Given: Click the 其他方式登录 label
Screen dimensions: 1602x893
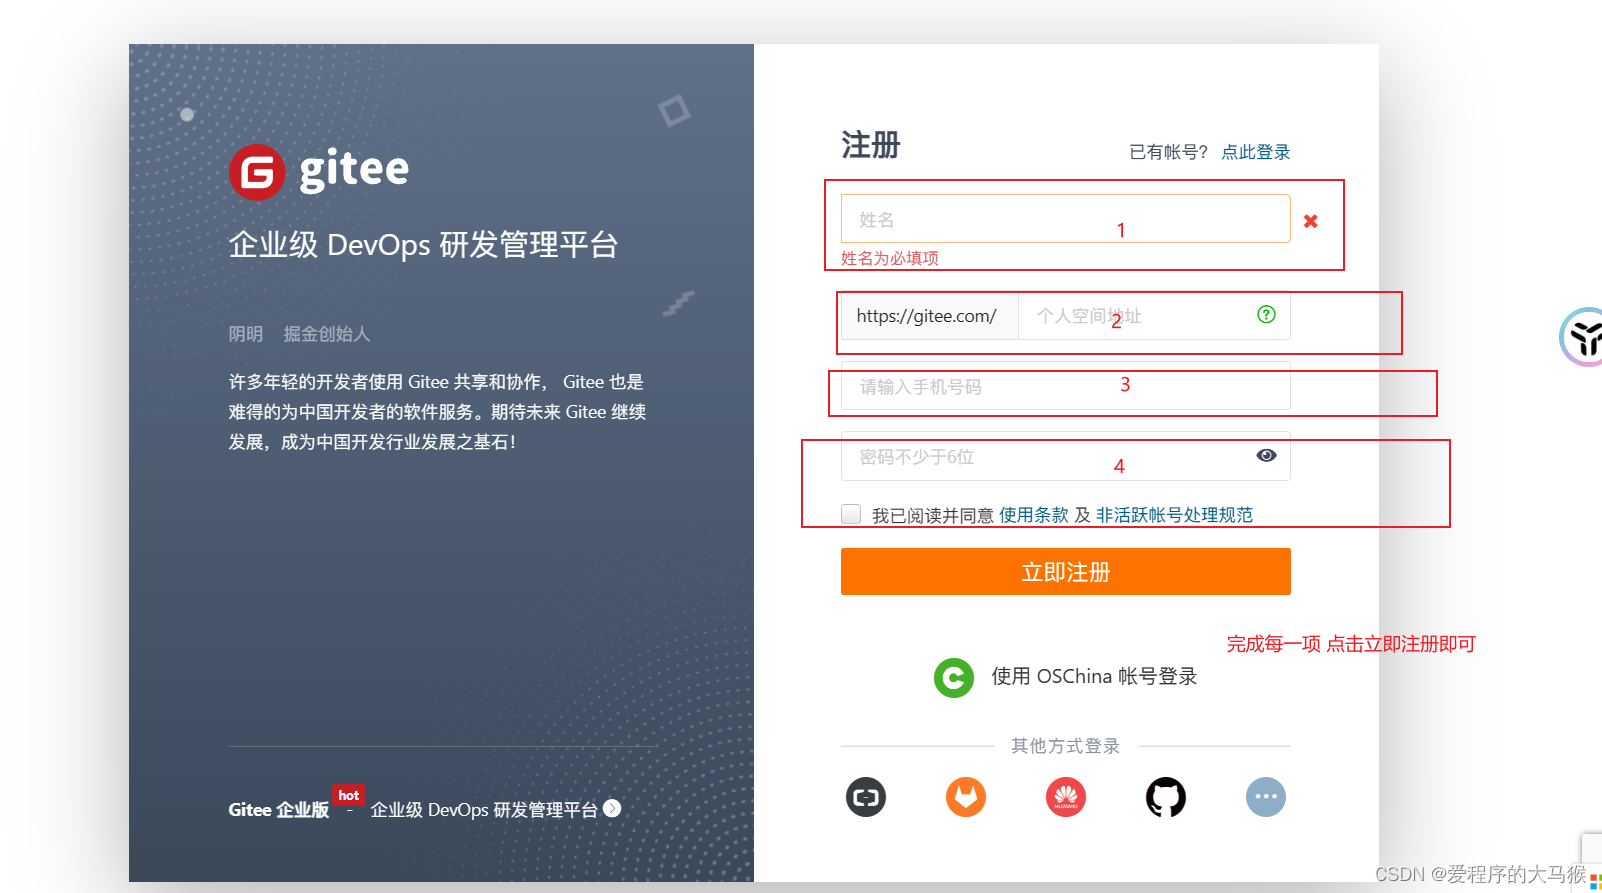Looking at the screenshot, I should pos(1066,746).
